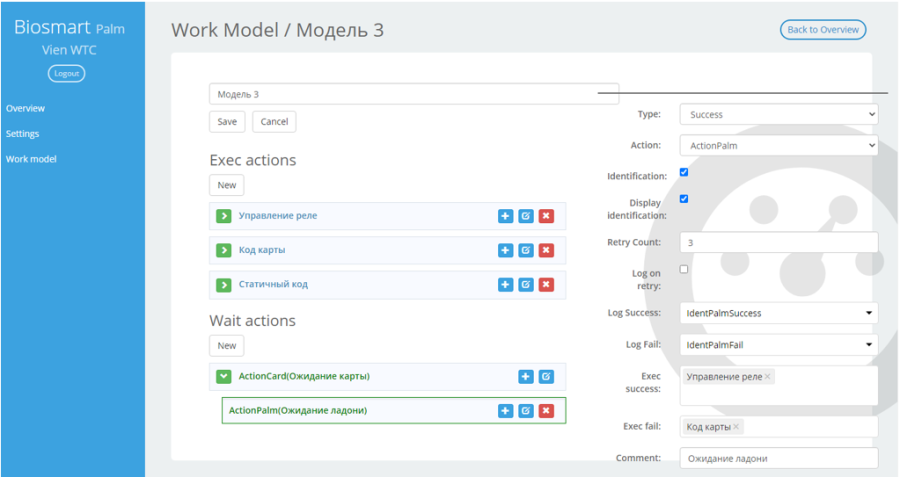Image resolution: width=900 pixels, height=477 pixels.
Task: Click the Back to Overview button
Action: [x=823, y=30]
